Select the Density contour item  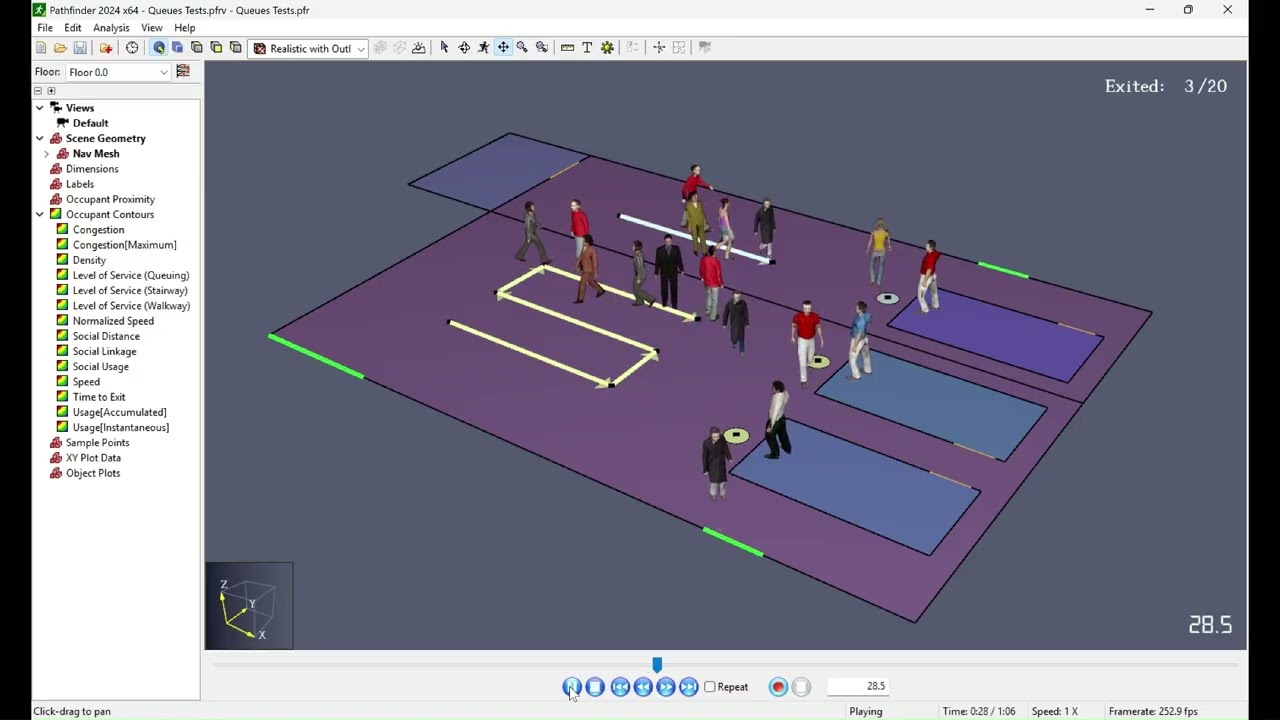tap(89, 260)
